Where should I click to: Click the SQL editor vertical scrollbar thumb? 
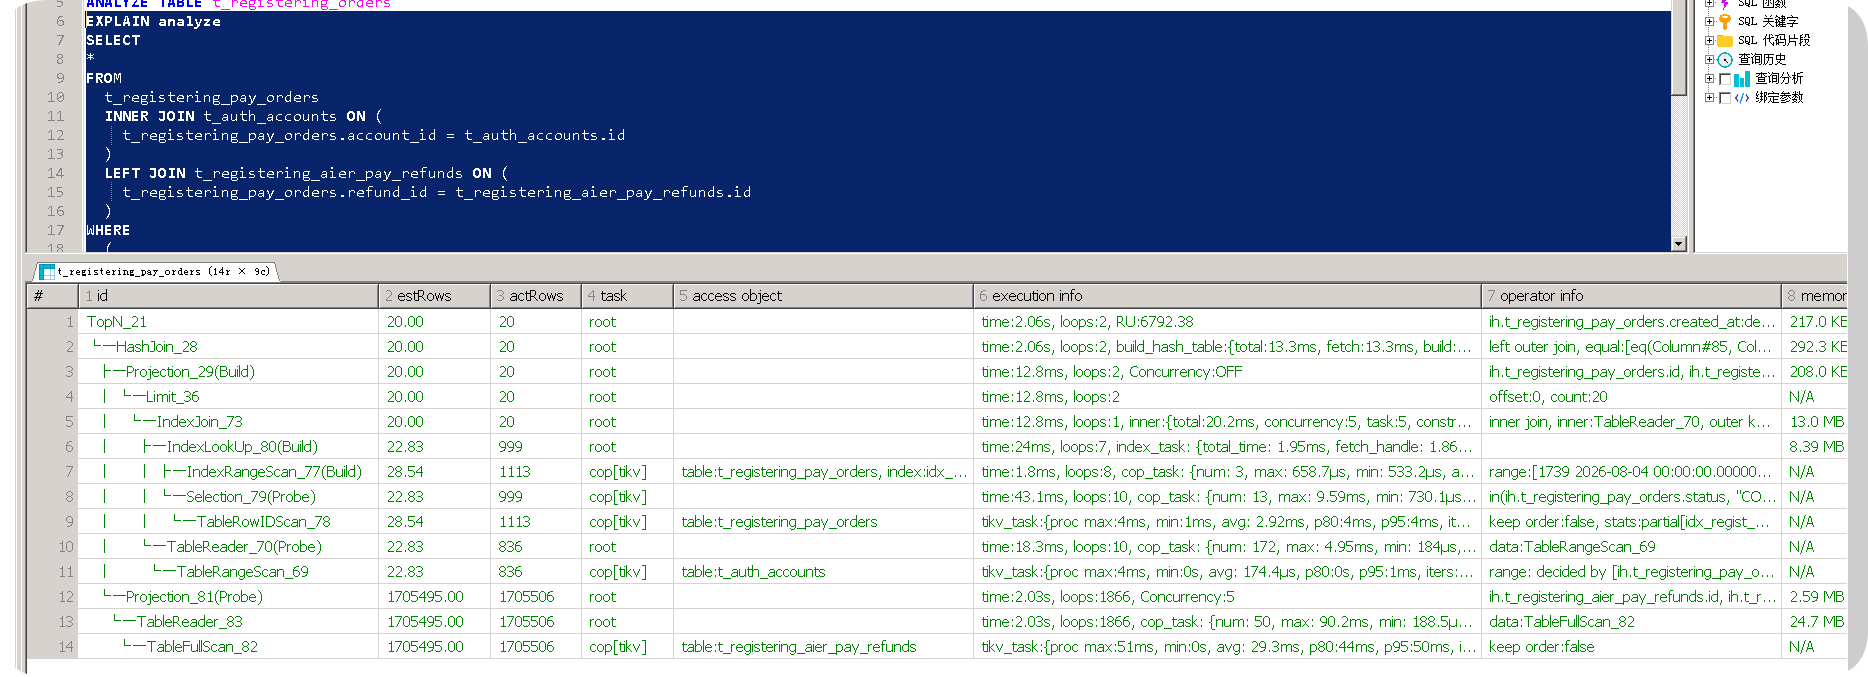click(1679, 48)
